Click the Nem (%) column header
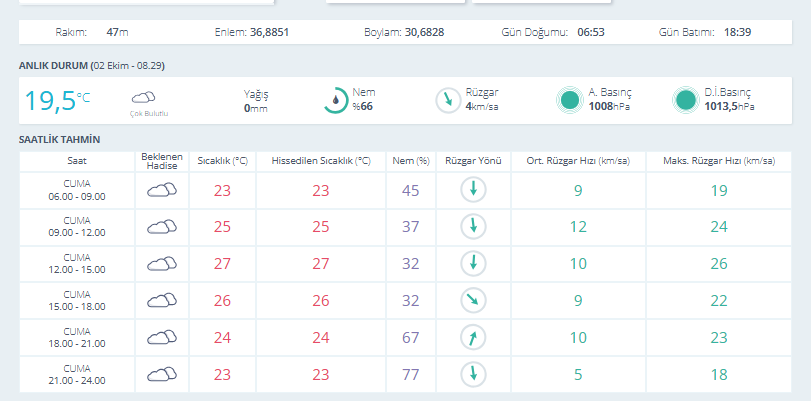The width and height of the screenshot is (811, 401). pos(411,161)
